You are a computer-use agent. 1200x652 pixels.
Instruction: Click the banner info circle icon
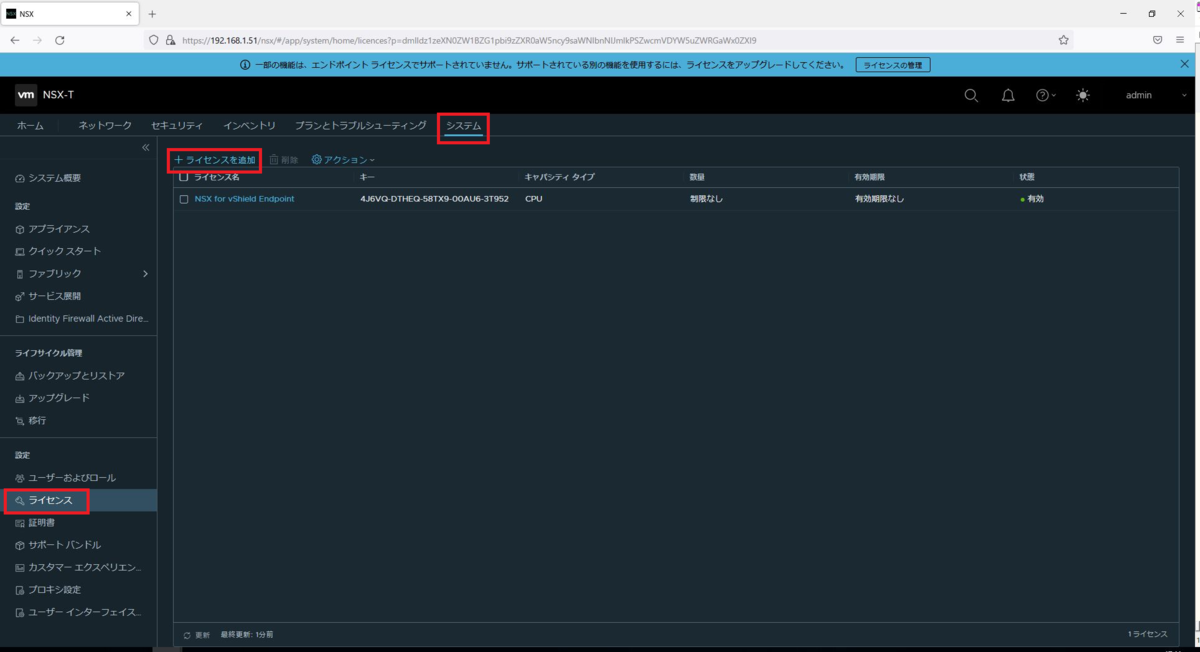tap(245, 64)
